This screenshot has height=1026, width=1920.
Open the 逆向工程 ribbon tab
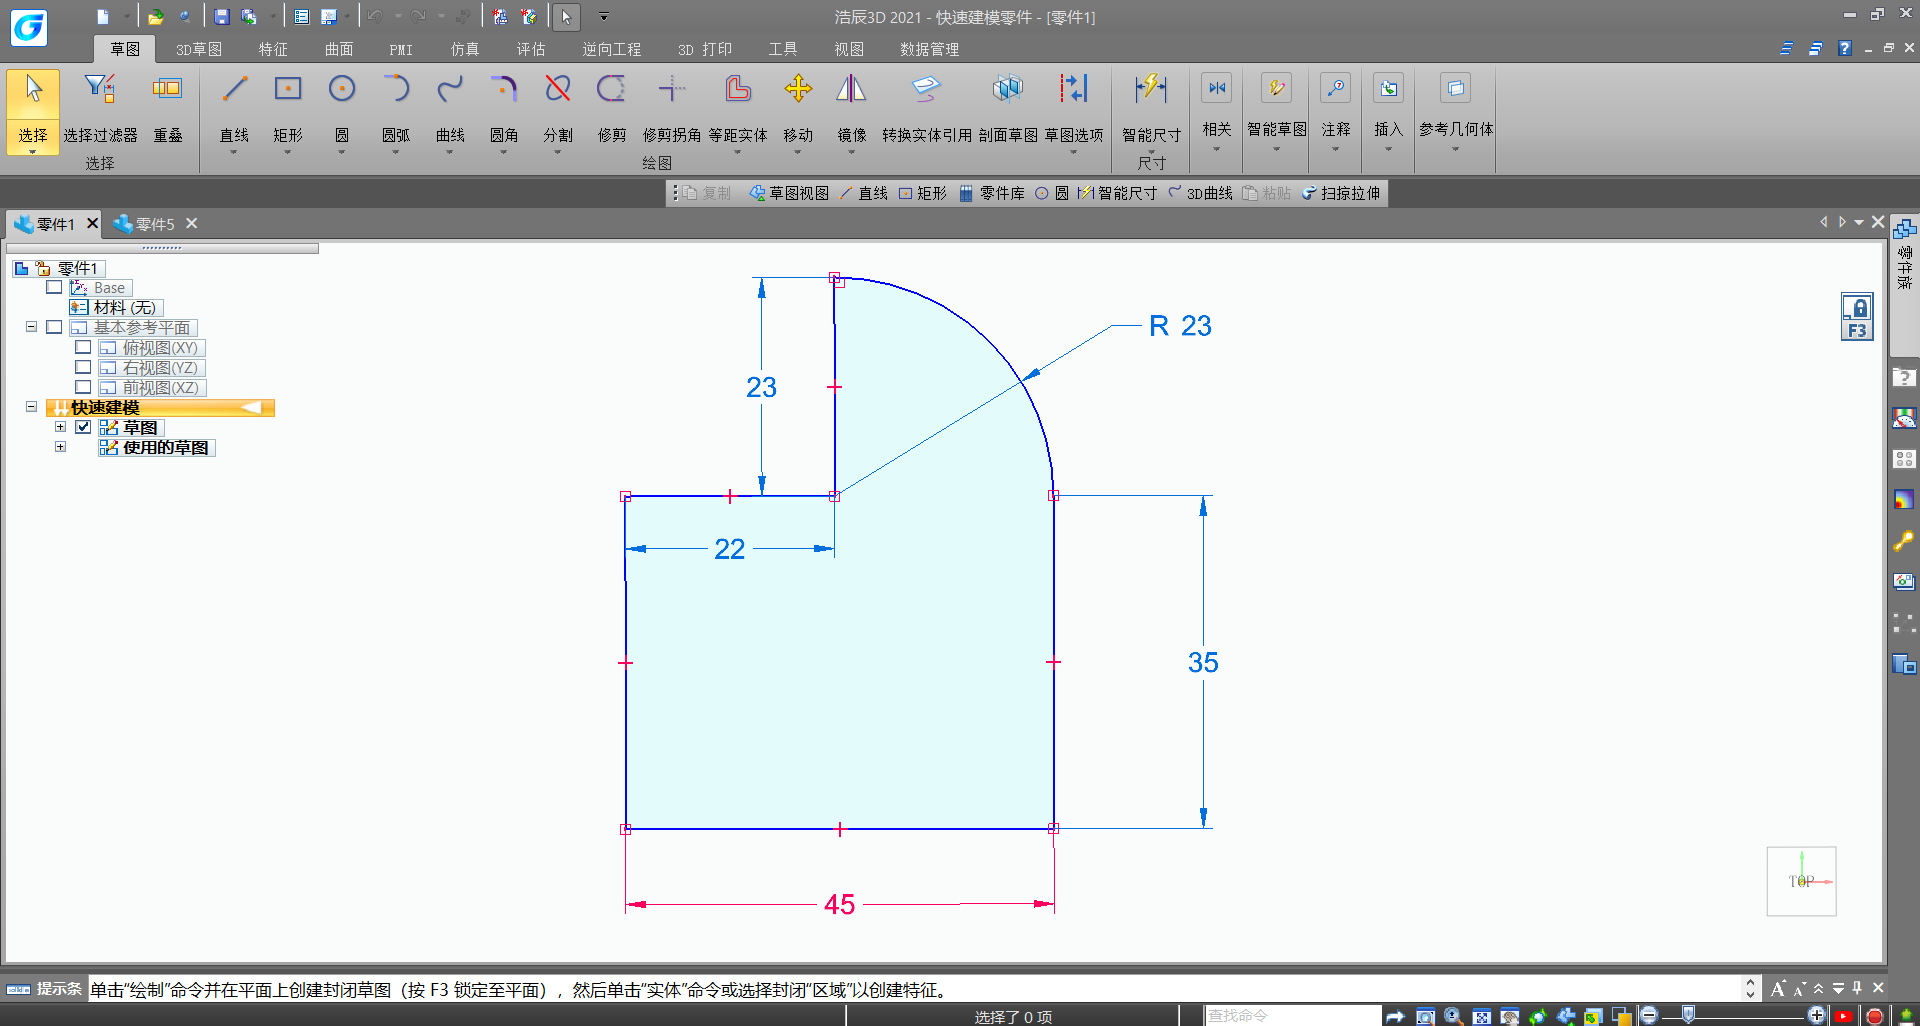click(x=612, y=49)
